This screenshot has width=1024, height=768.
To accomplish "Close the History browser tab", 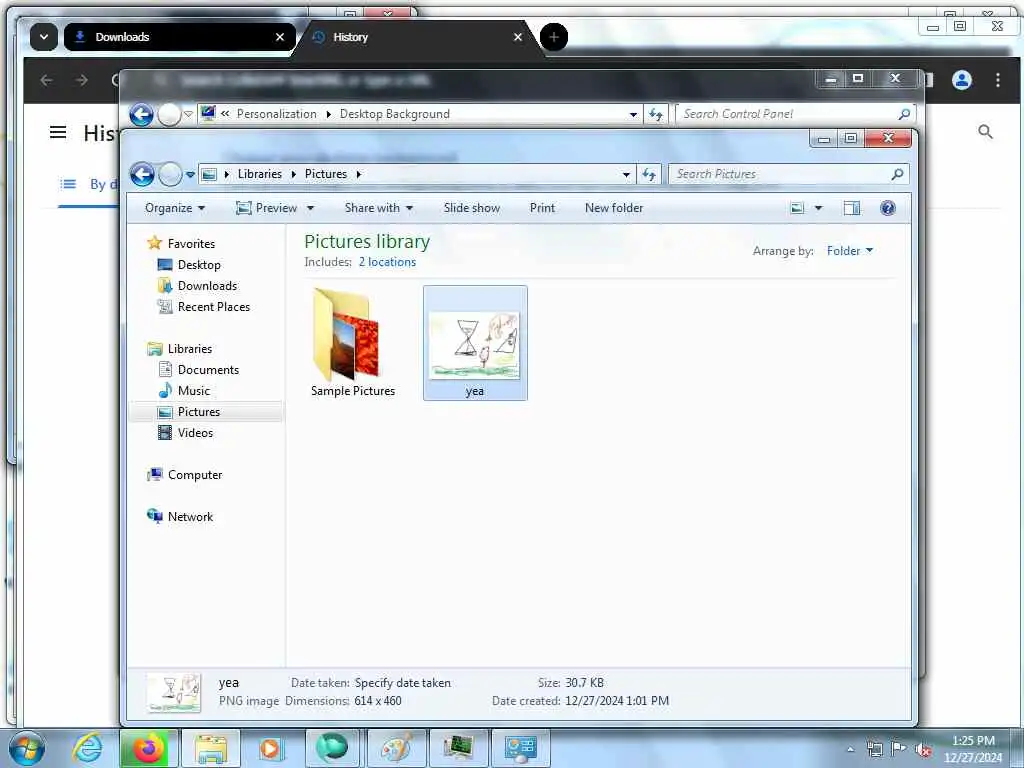I will (518, 37).
